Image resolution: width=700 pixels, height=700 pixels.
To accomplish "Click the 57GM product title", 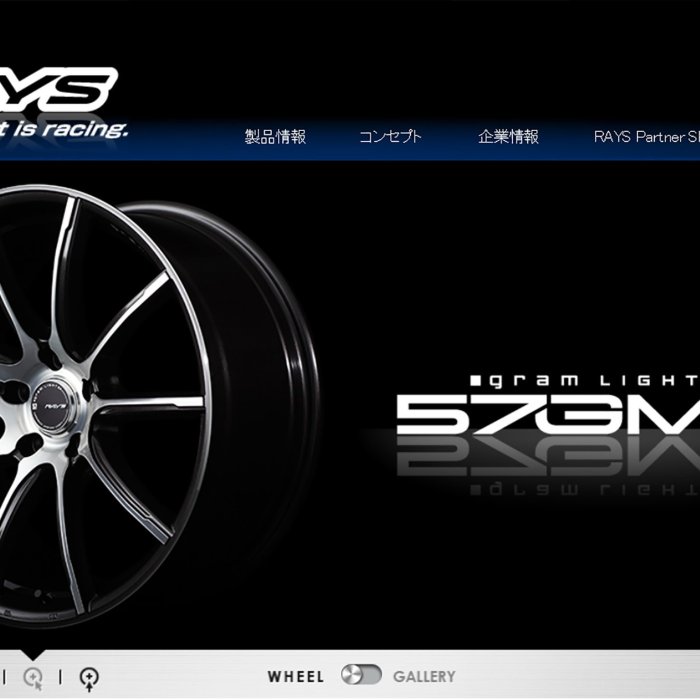I will click(548, 415).
